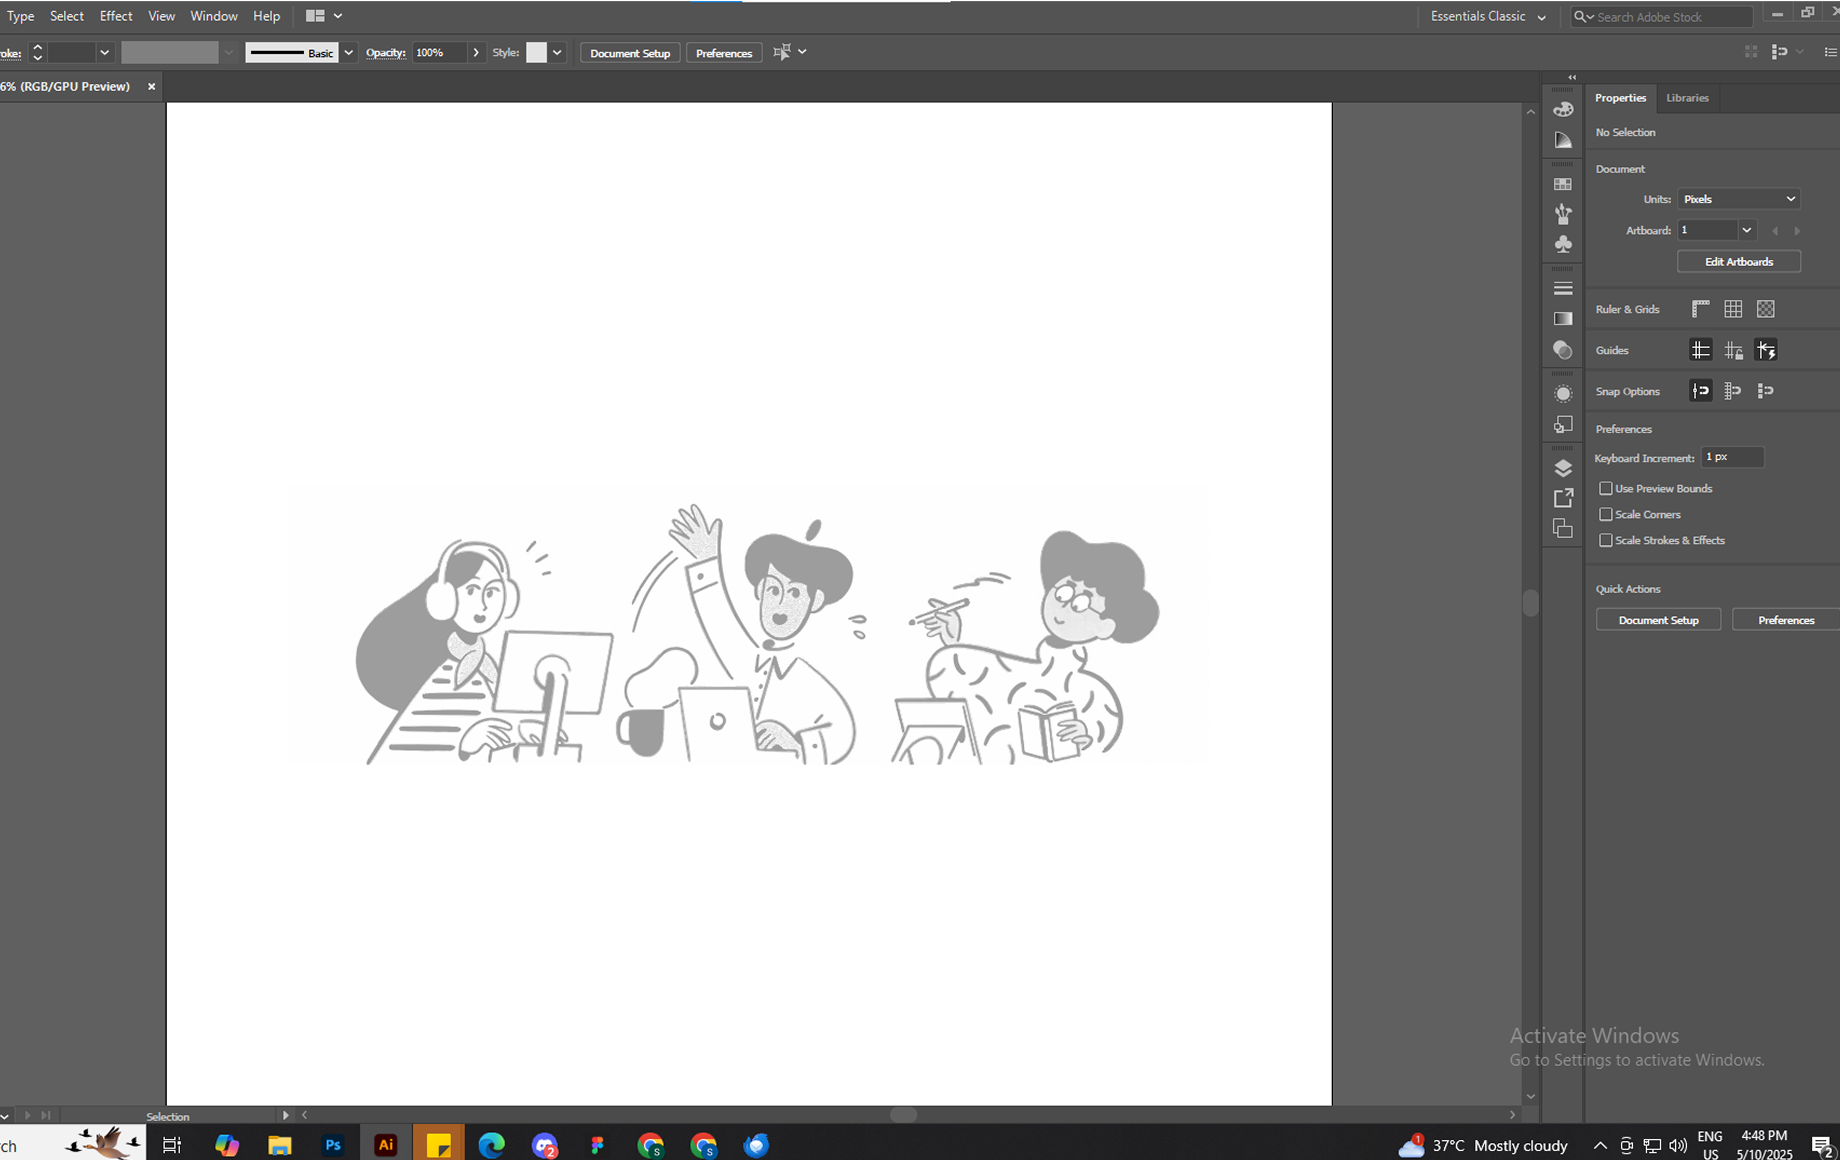Click Preferences in Quick Actions

pos(1786,620)
